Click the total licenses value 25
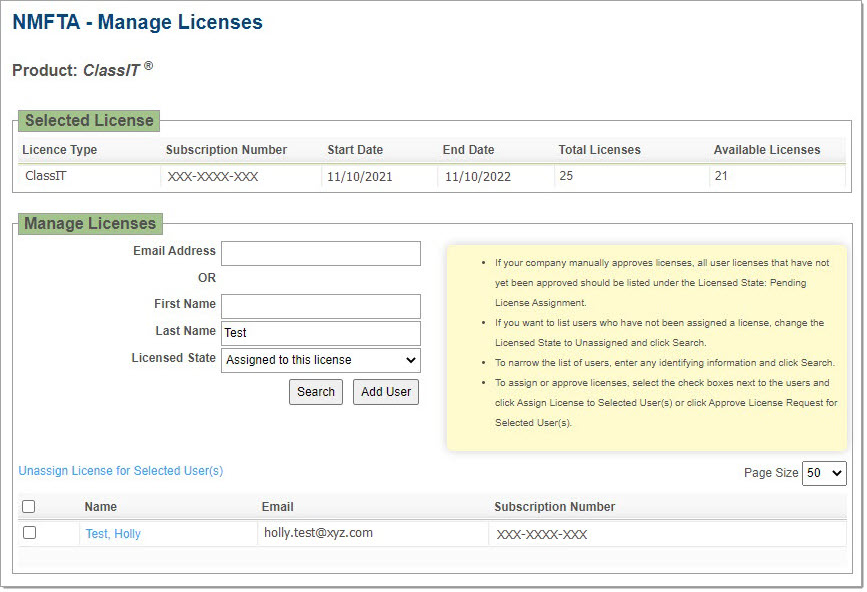The image size is (867, 592). [566, 176]
